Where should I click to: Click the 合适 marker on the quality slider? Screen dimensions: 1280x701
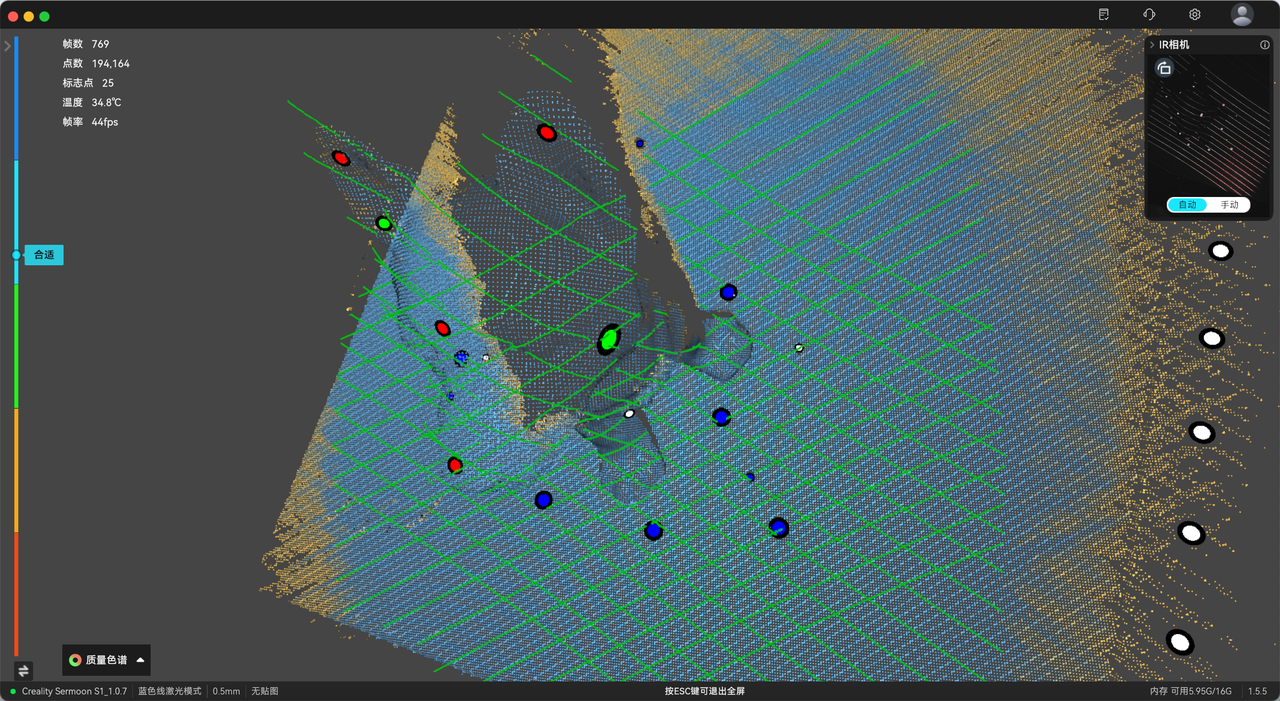pyautogui.click(x=44, y=255)
